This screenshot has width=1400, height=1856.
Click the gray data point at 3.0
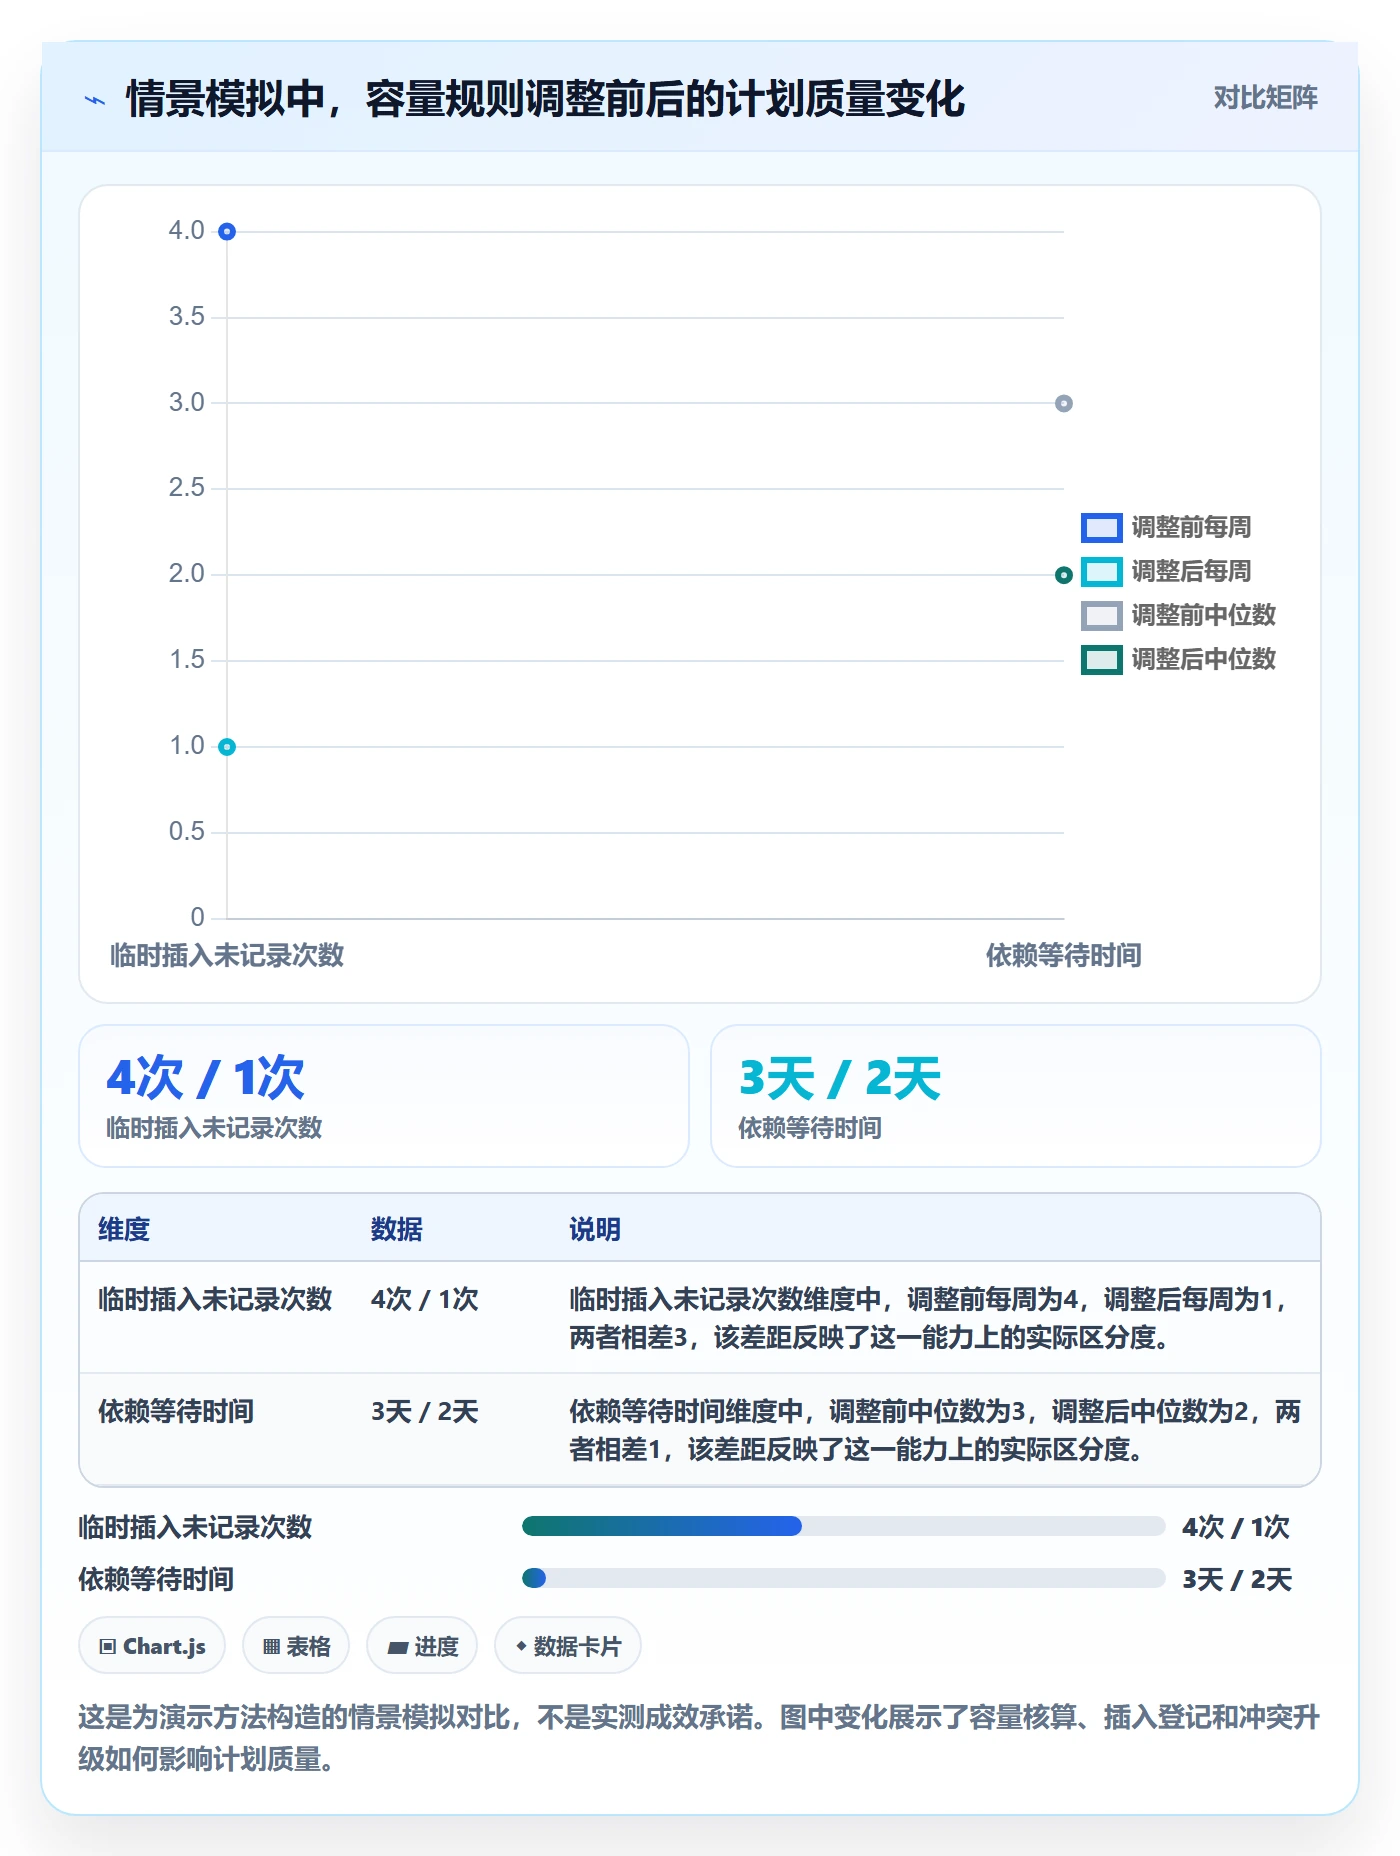click(1063, 403)
